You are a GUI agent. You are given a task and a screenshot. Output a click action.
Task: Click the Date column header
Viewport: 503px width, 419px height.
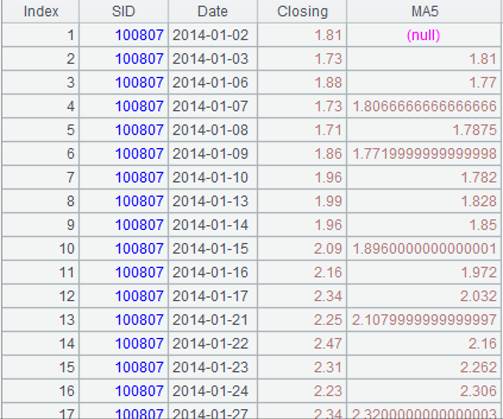(x=213, y=11)
